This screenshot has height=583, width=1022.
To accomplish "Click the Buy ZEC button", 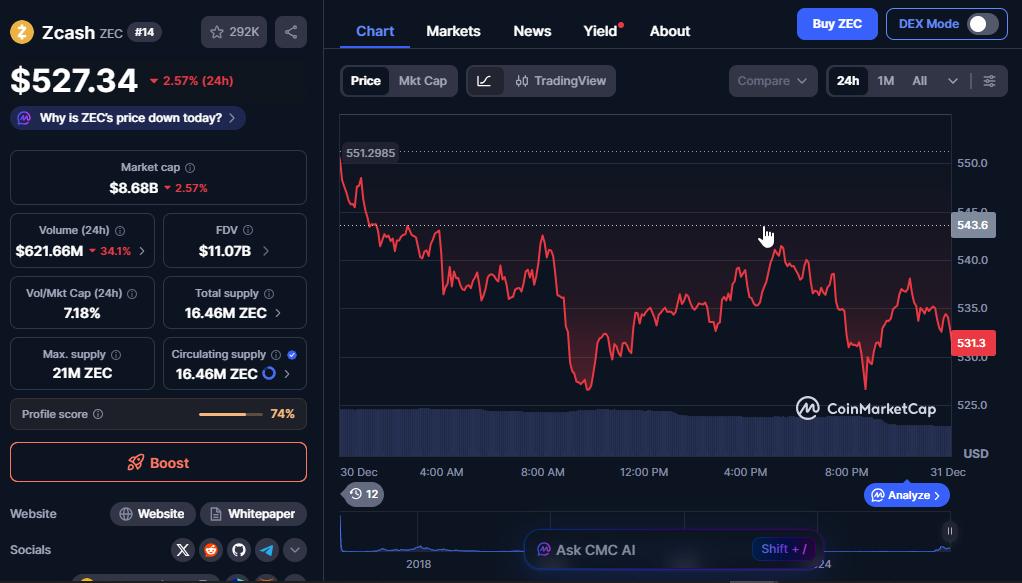I will [837, 24].
